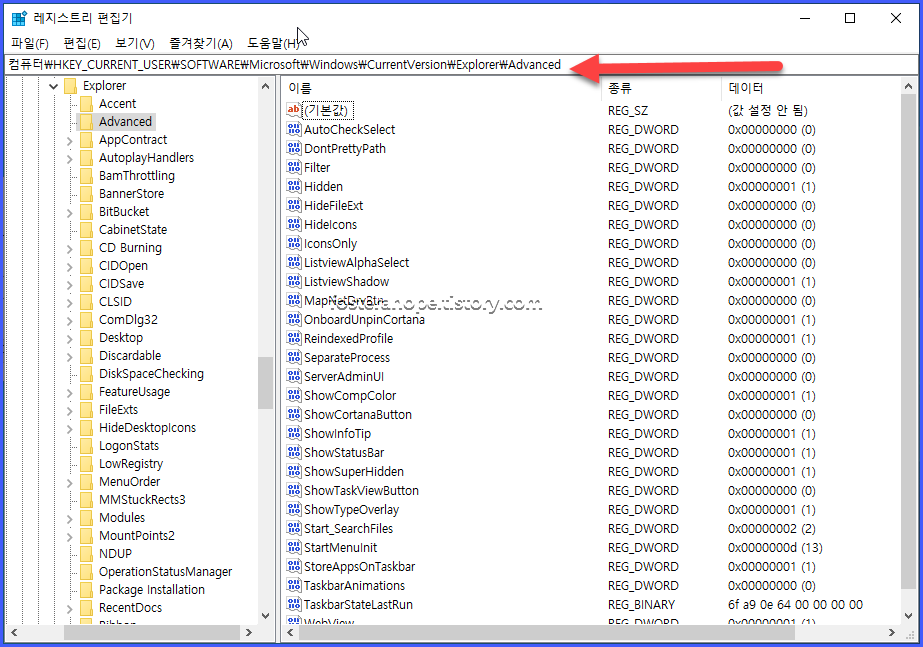The image size is (923, 647).
Task: Click the Filter DWORD icon
Action: [x=293, y=167]
